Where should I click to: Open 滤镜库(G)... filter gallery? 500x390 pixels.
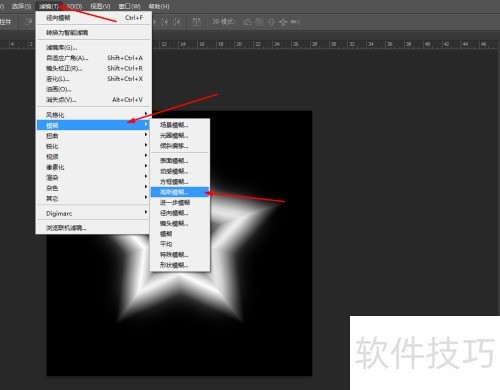[x=94, y=48]
